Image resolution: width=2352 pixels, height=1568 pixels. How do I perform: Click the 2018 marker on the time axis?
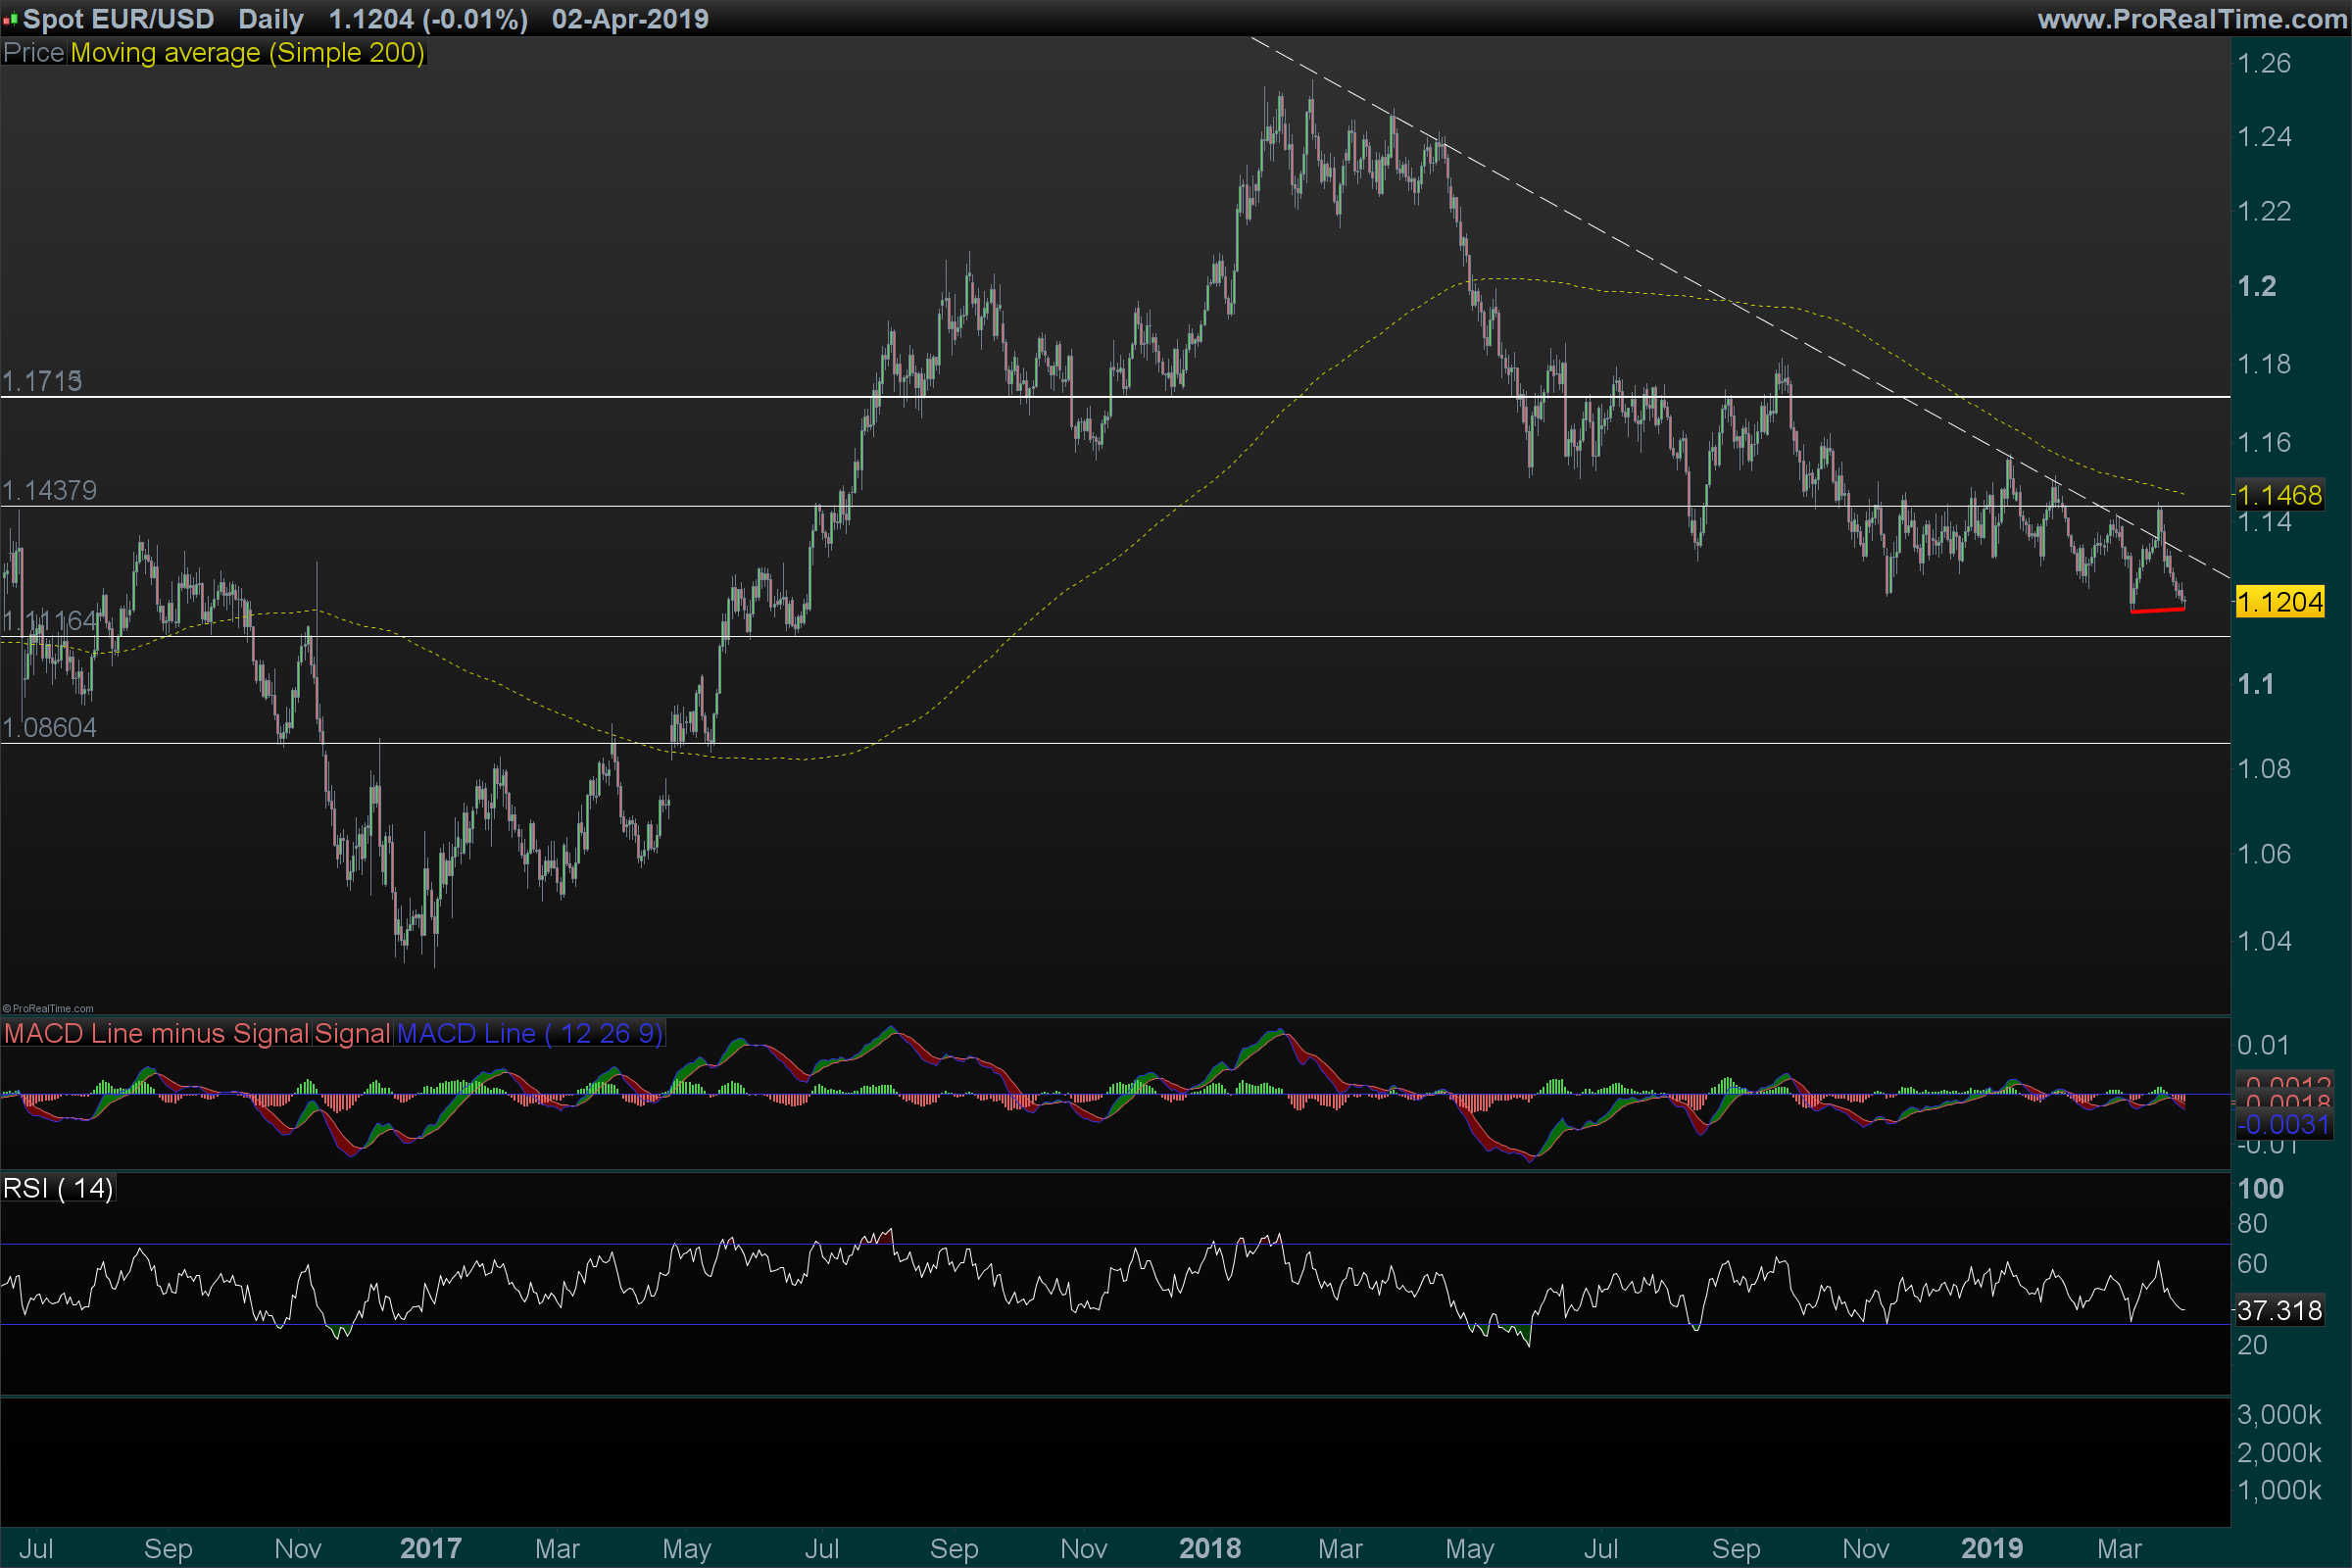pos(1209,1548)
